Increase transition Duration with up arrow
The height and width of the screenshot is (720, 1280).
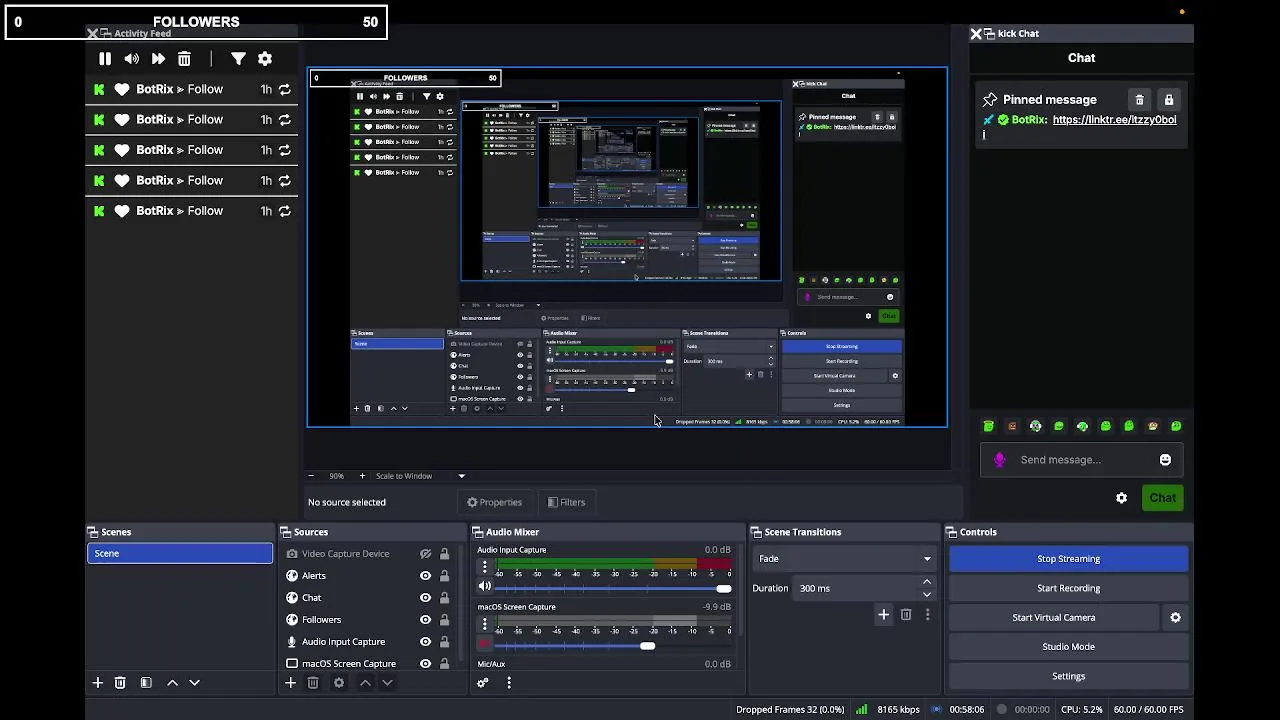tap(926, 582)
